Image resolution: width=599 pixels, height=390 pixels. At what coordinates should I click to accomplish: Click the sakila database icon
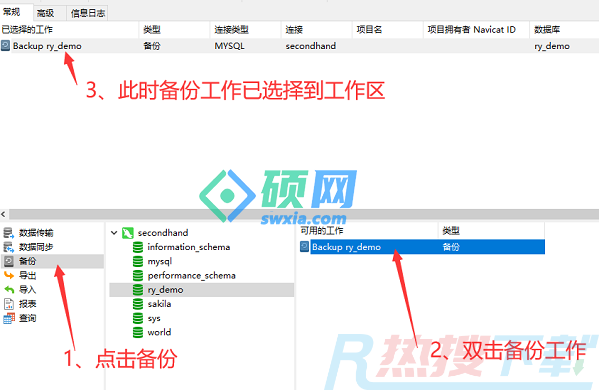point(138,304)
